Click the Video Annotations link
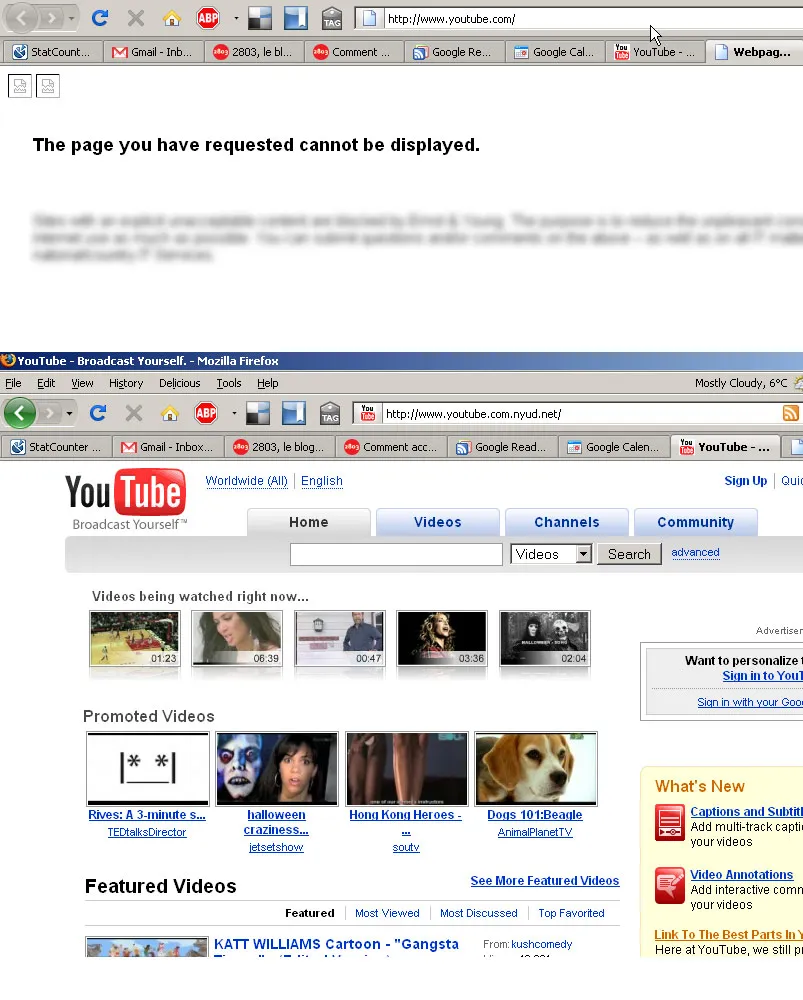Viewport: 803px width, 1000px height. coord(741,875)
